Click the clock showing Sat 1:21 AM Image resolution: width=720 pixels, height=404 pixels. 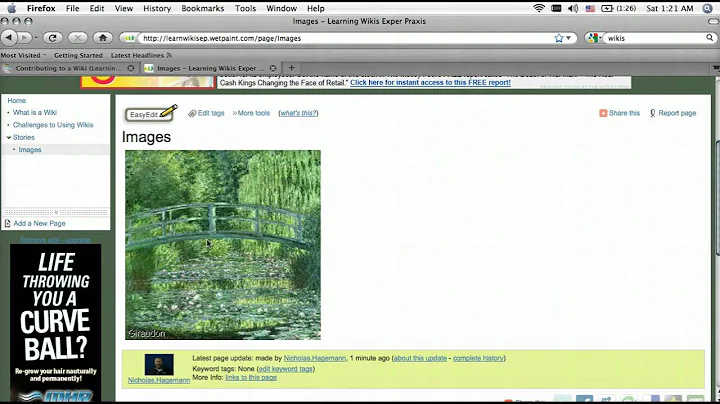tap(669, 8)
